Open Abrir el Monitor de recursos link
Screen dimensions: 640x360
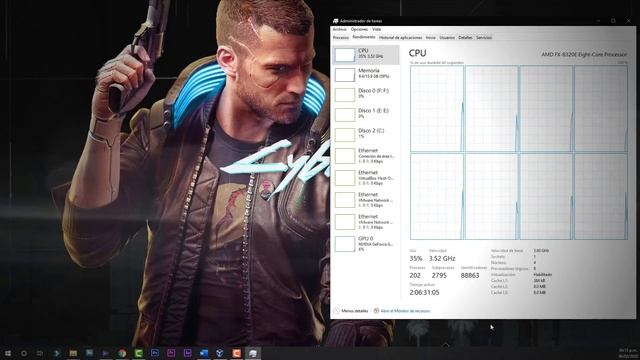(x=405, y=311)
